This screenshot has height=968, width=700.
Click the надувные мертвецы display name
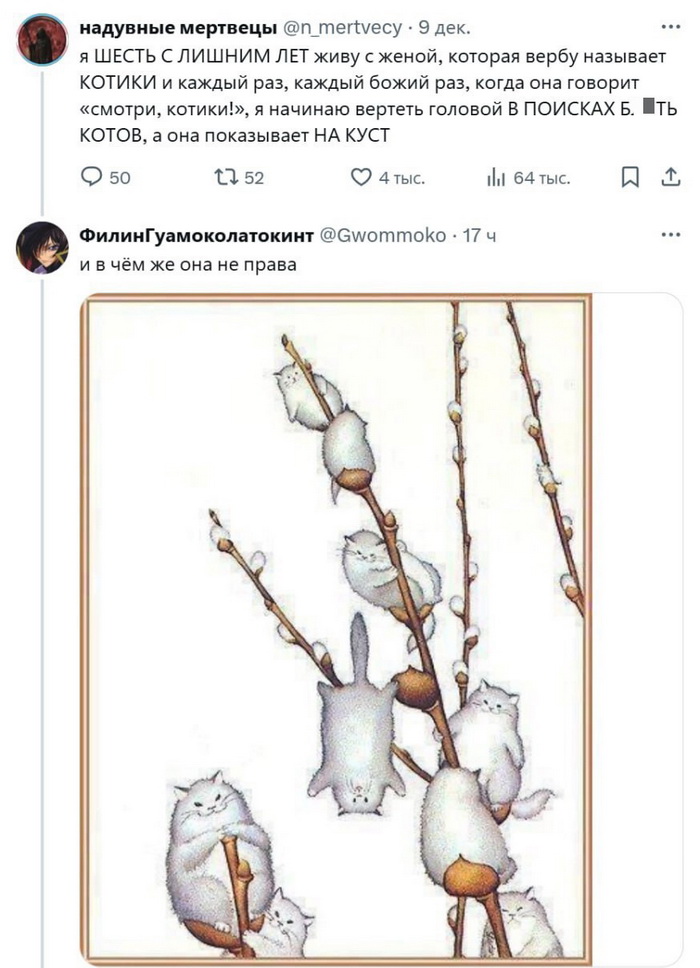pyautogui.click(x=177, y=25)
